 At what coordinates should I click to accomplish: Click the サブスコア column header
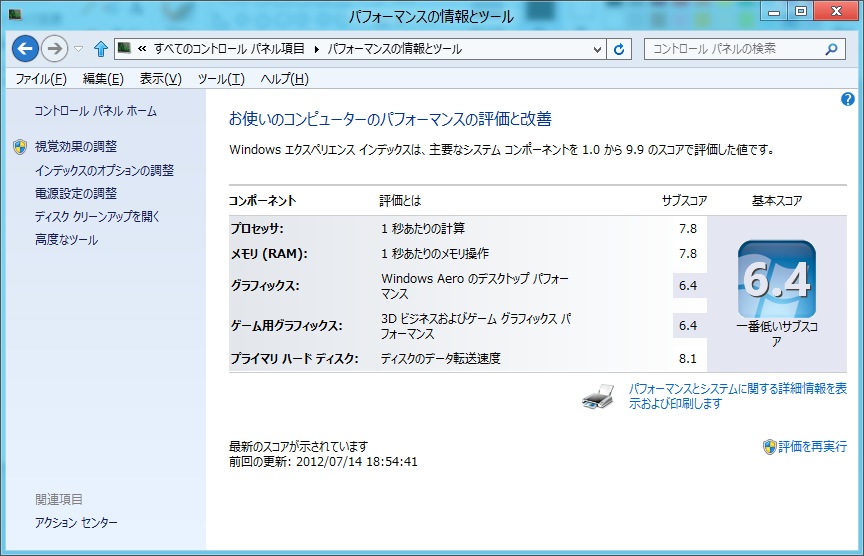click(684, 201)
